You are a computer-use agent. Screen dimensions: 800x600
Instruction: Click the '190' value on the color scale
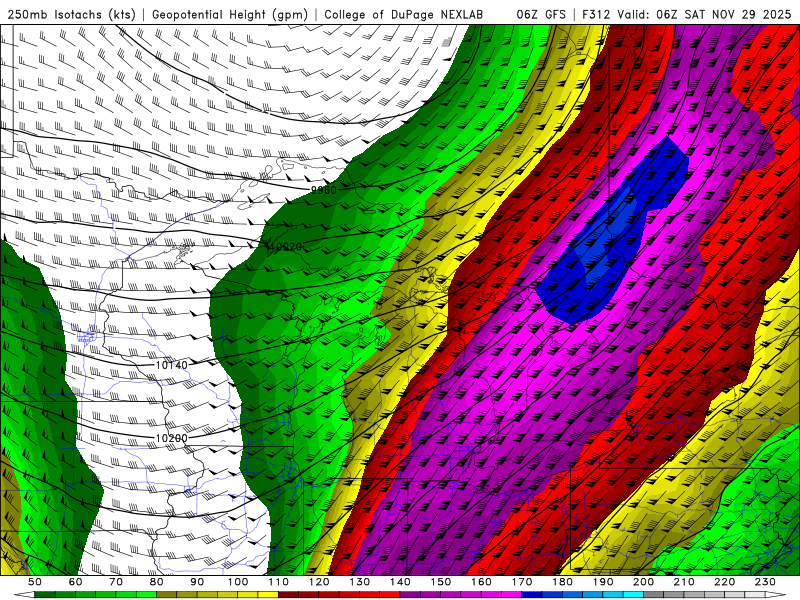(603, 582)
